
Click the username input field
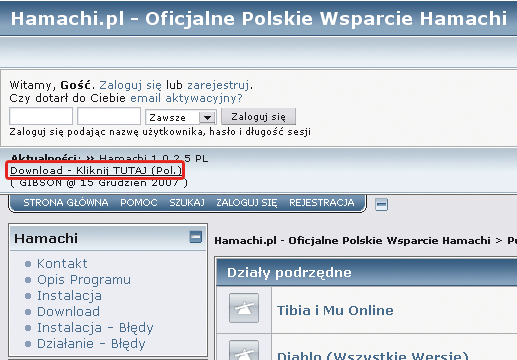pyautogui.click(x=41, y=116)
